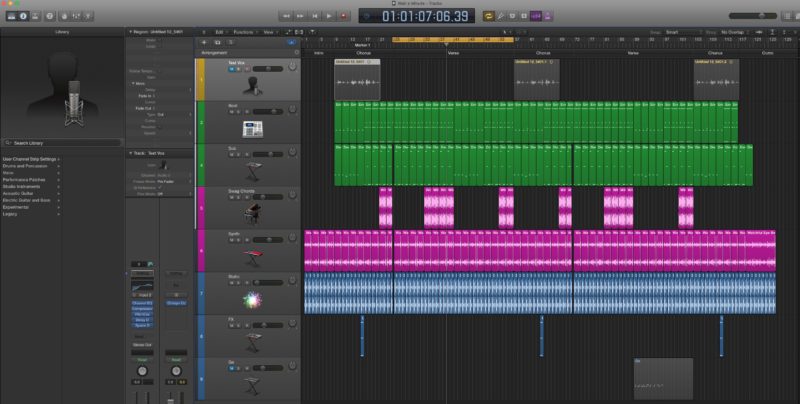Mute the Synth track
This screenshot has height=404, width=800.
(x=232, y=240)
